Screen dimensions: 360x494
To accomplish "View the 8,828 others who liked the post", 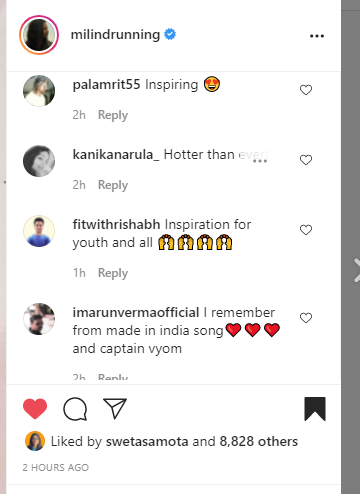I will click(x=258, y=441).
